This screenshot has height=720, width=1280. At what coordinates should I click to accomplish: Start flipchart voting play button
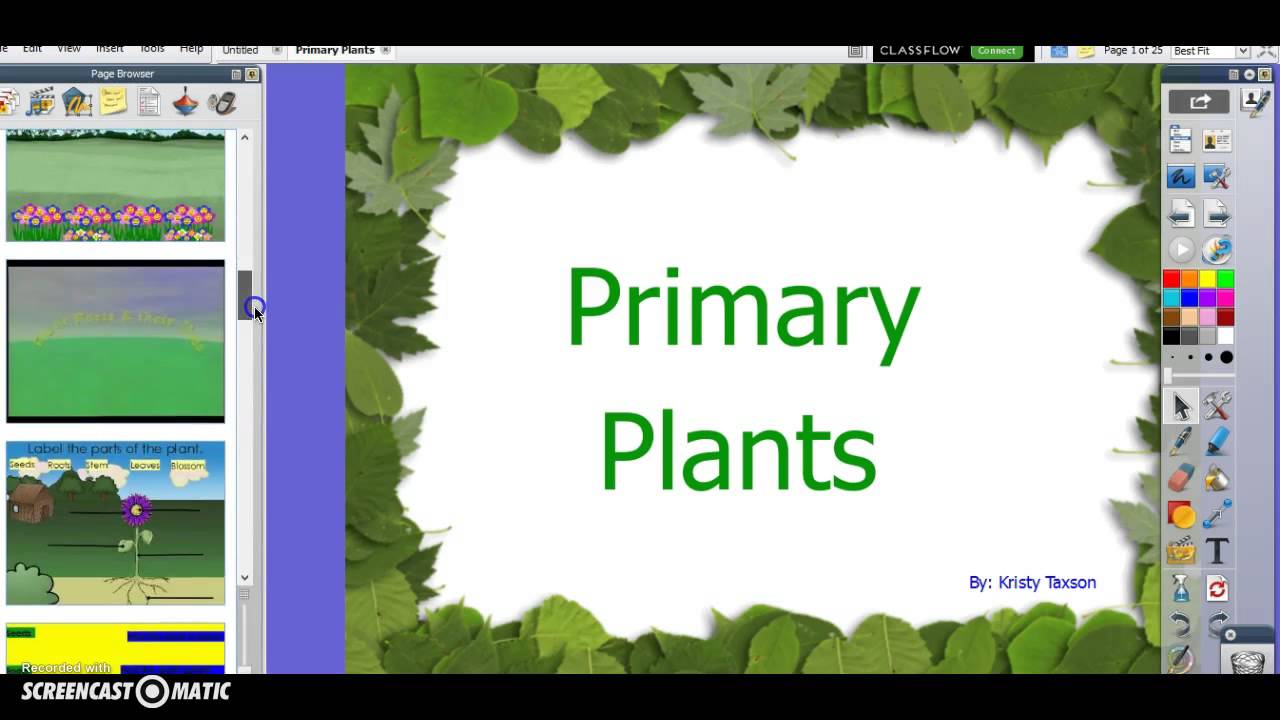pos(1181,249)
